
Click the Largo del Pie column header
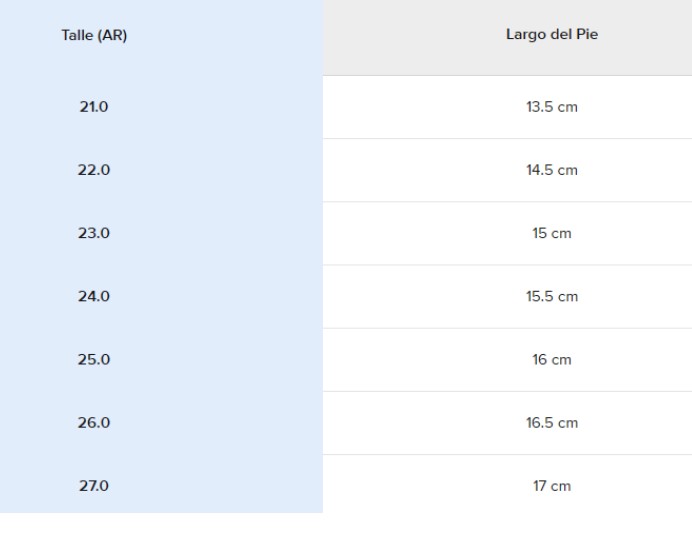pyautogui.click(x=552, y=37)
